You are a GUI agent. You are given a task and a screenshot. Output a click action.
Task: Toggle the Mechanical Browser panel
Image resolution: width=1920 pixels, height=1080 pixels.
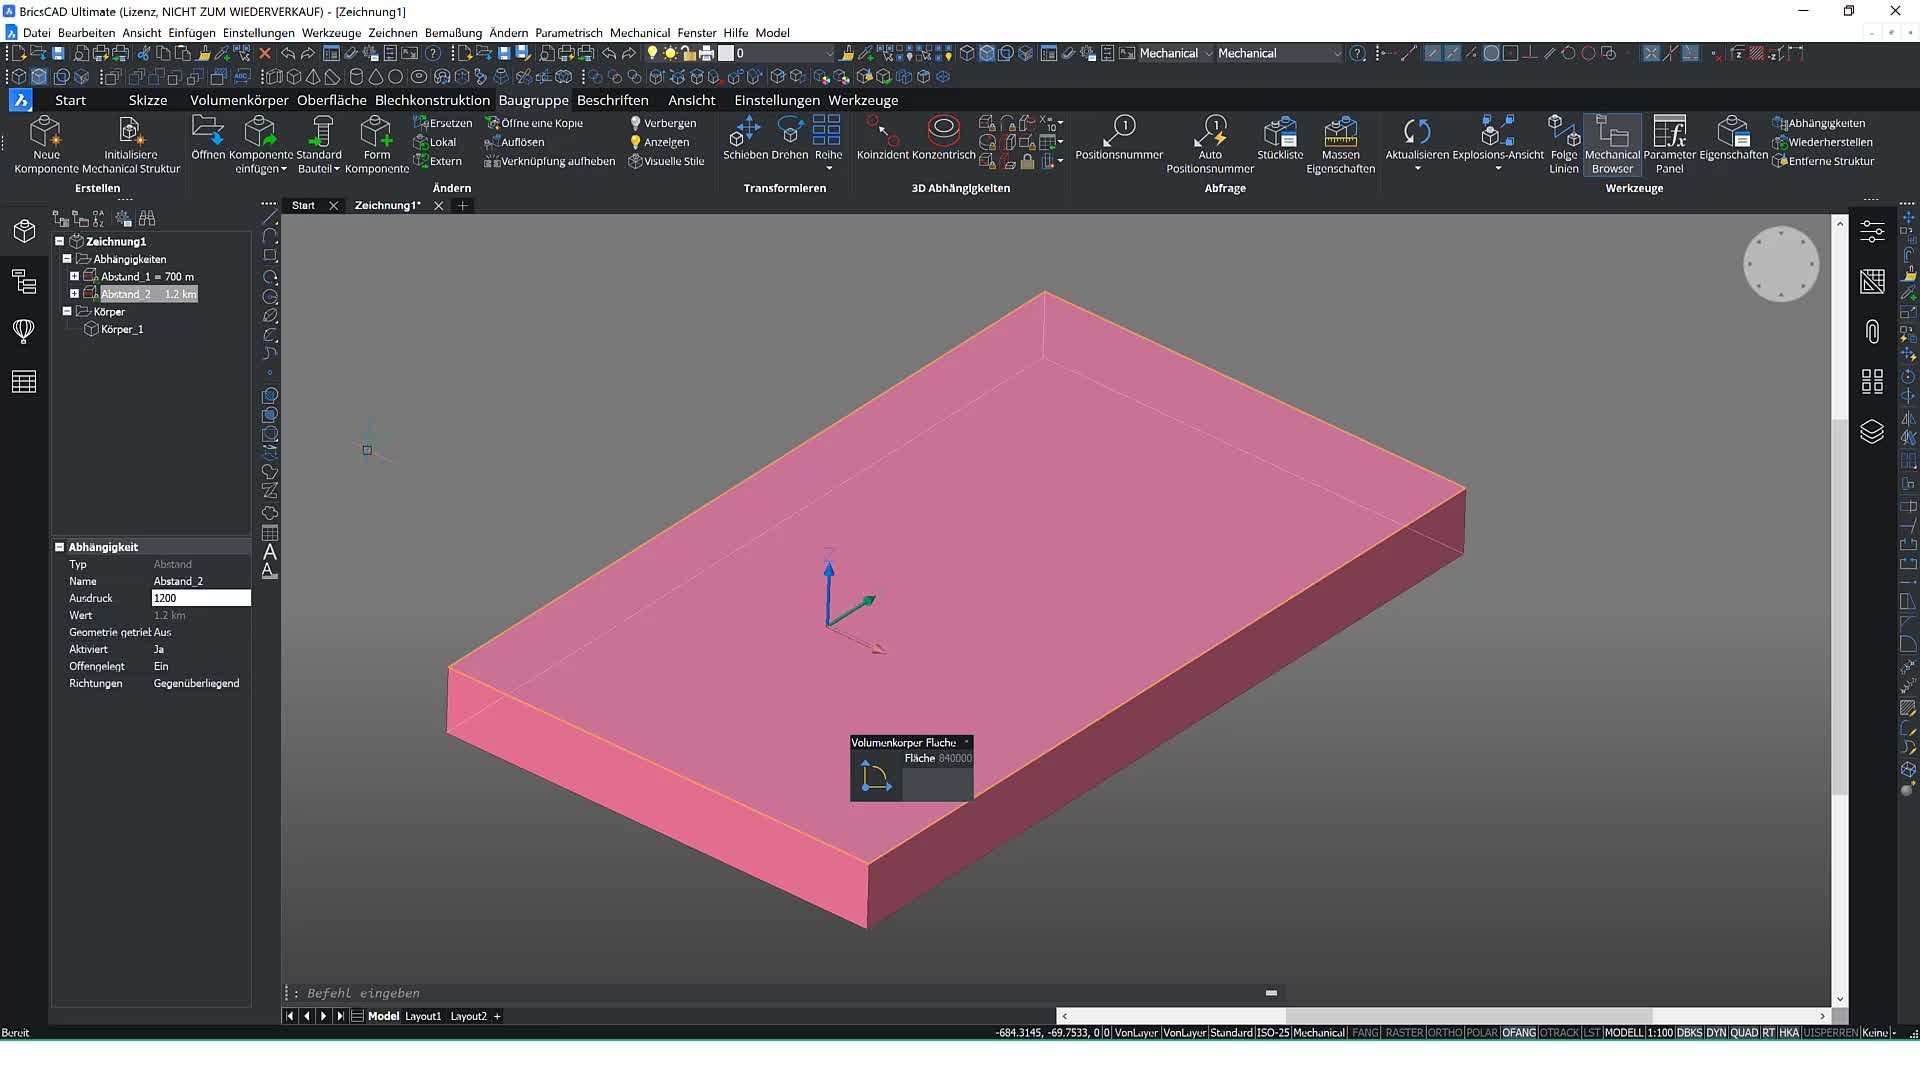click(x=1612, y=144)
